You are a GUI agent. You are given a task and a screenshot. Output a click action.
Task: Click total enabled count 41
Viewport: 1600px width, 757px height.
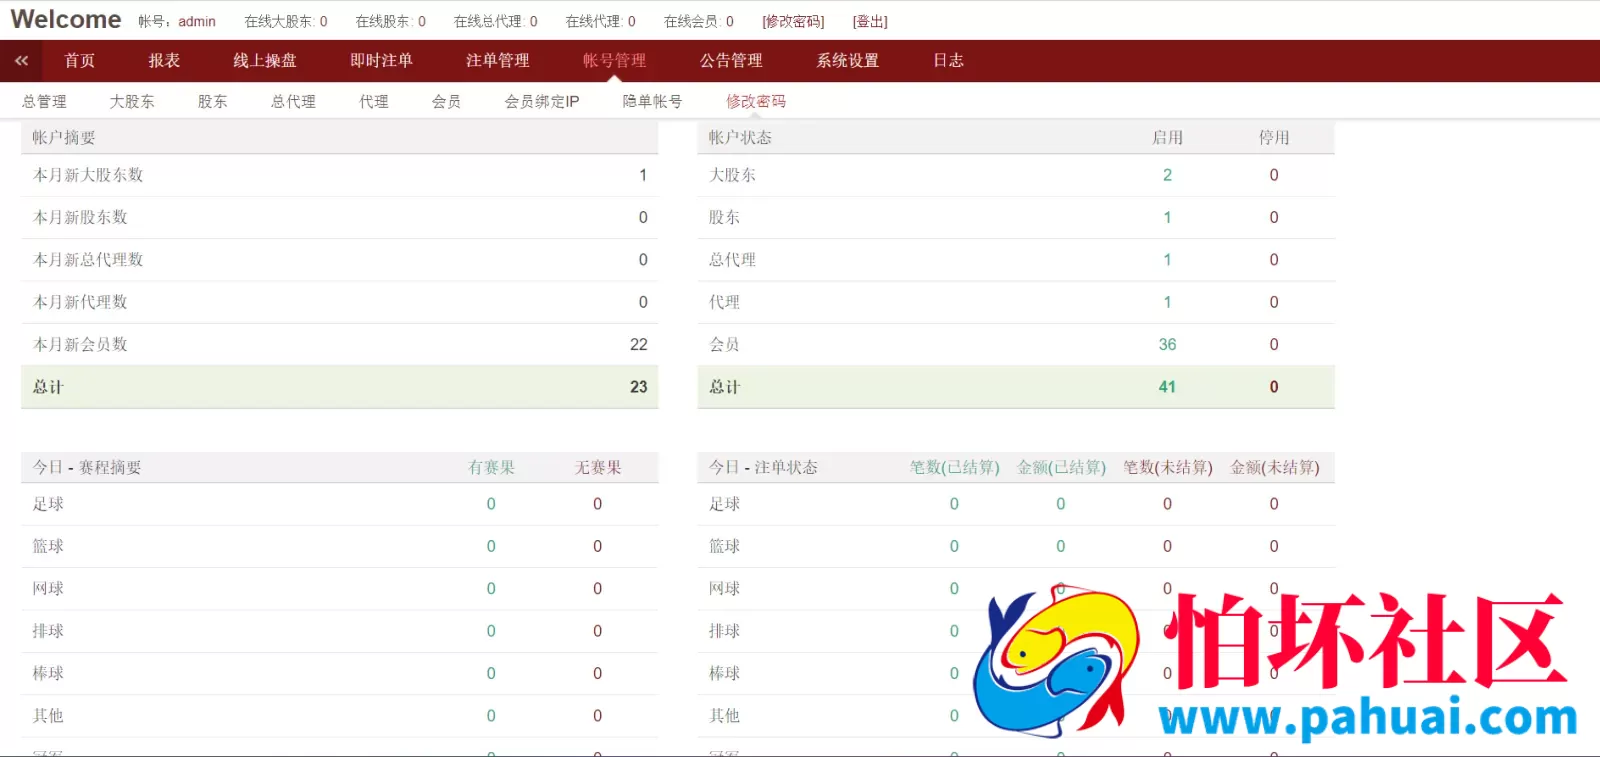pyautogui.click(x=1167, y=387)
